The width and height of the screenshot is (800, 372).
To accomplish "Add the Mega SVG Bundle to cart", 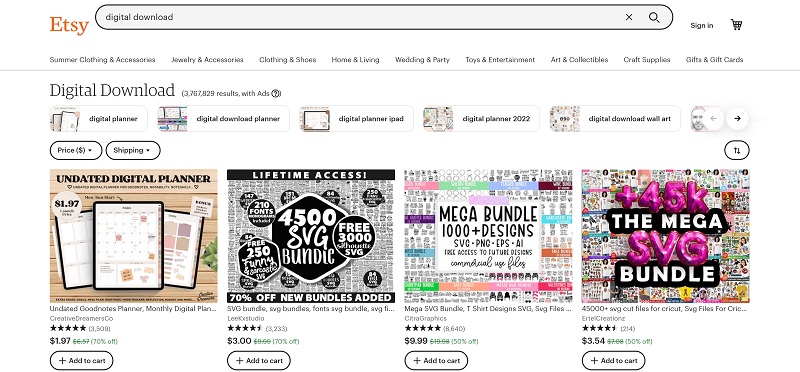I will (x=436, y=360).
